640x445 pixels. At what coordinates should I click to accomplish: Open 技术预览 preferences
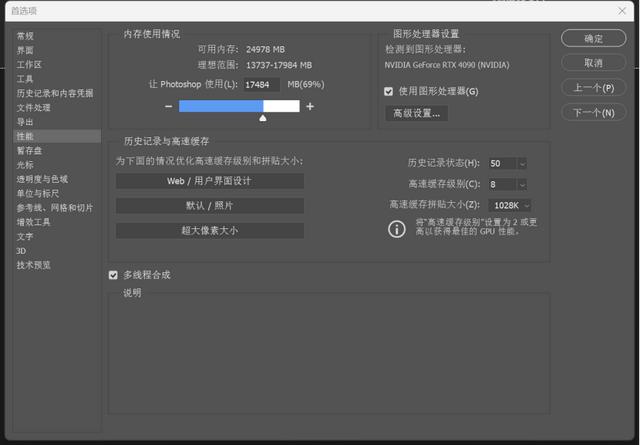(x=33, y=265)
